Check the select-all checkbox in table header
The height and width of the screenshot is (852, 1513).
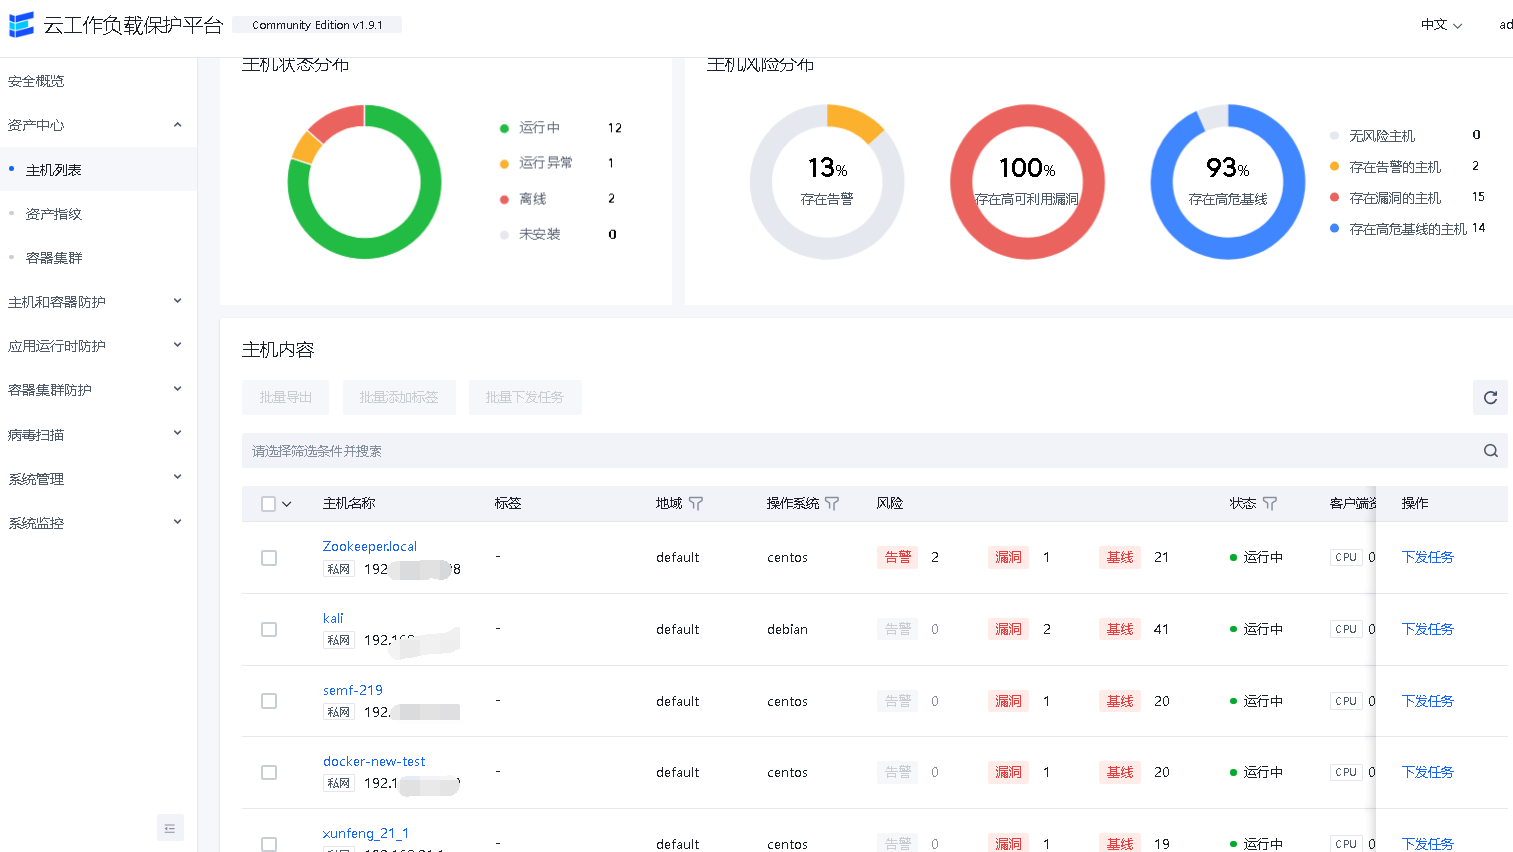(x=268, y=504)
